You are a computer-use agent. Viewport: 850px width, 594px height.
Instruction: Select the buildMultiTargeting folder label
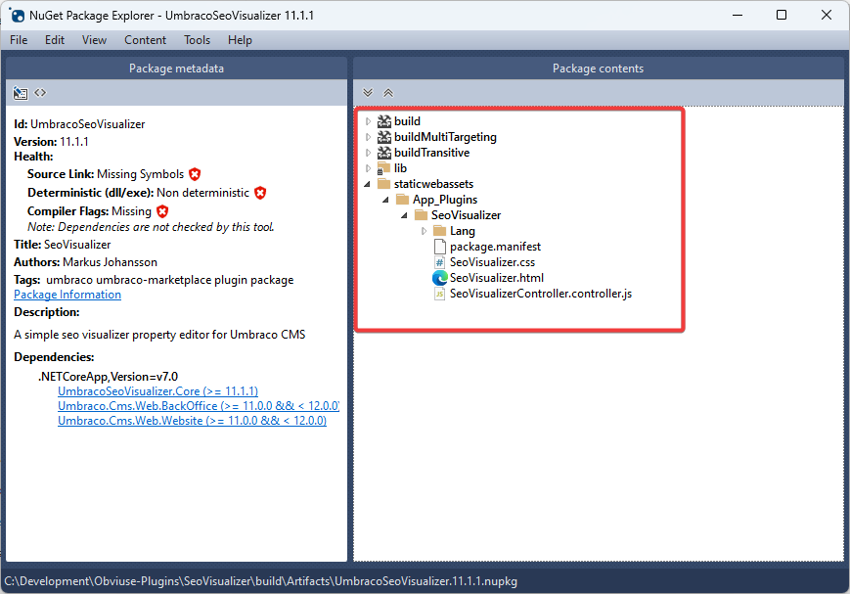click(x=445, y=137)
